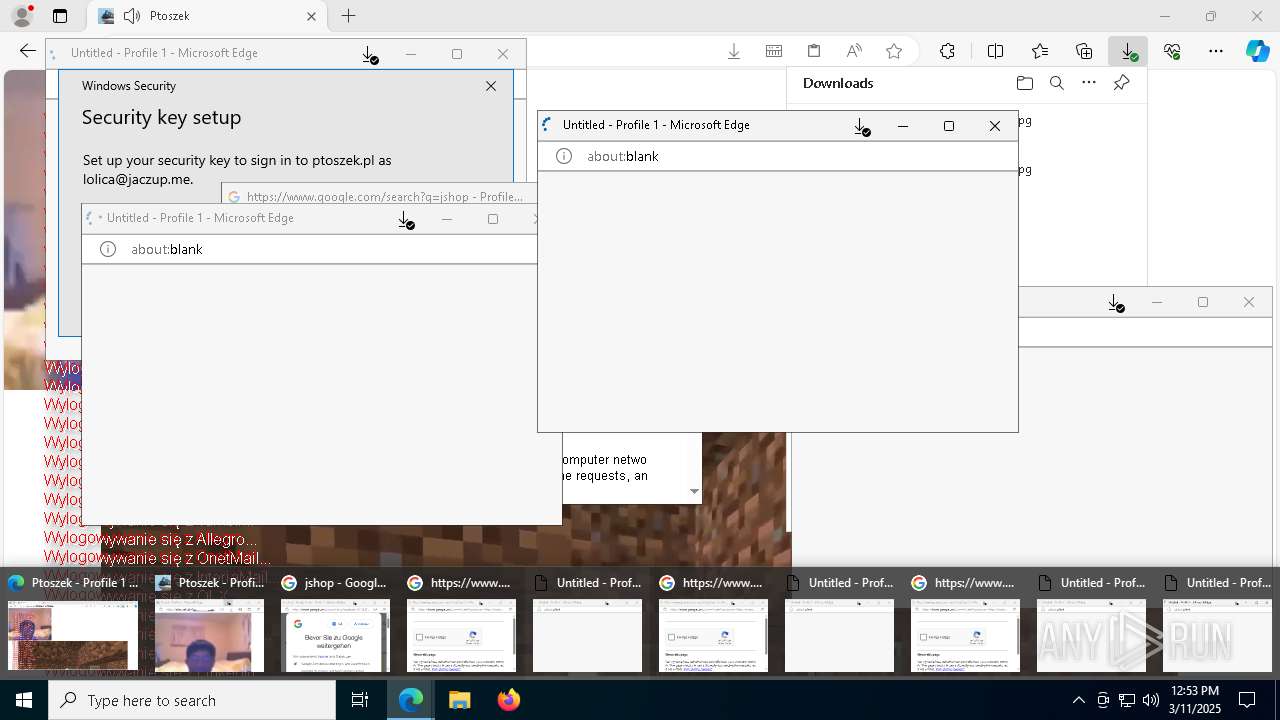Click site info icon in left about:blank window

coord(108,249)
